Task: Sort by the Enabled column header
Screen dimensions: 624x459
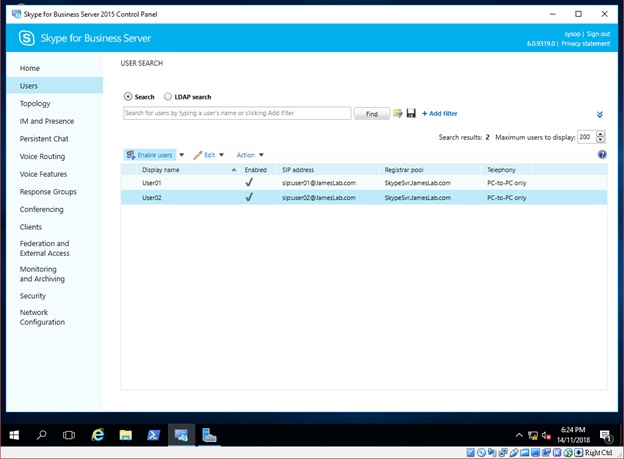Action: point(255,170)
